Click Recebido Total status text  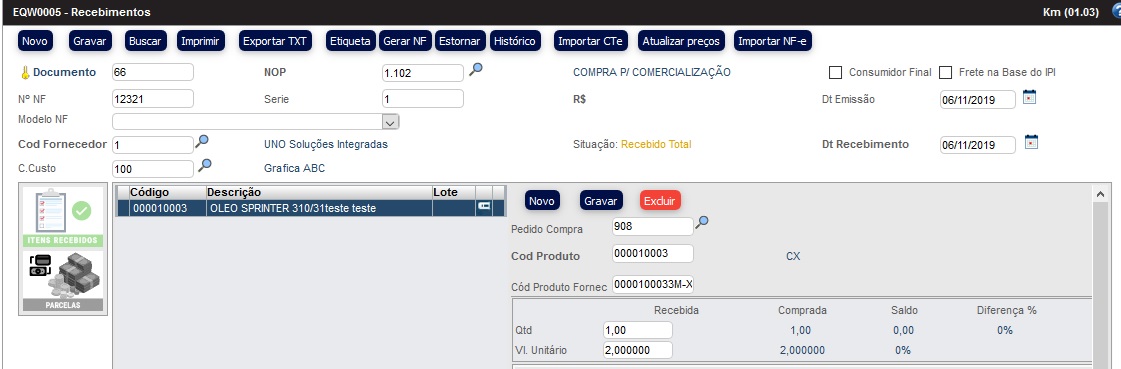click(656, 144)
